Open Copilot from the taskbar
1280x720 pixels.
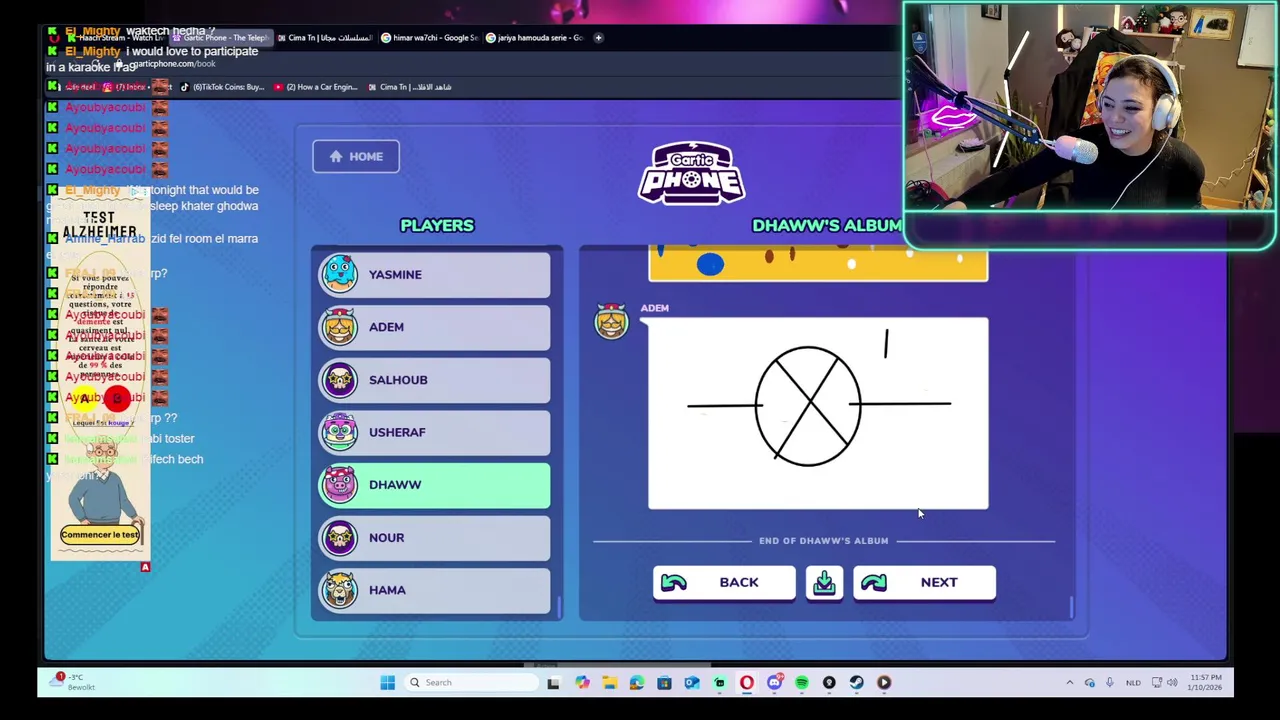(582, 683)
